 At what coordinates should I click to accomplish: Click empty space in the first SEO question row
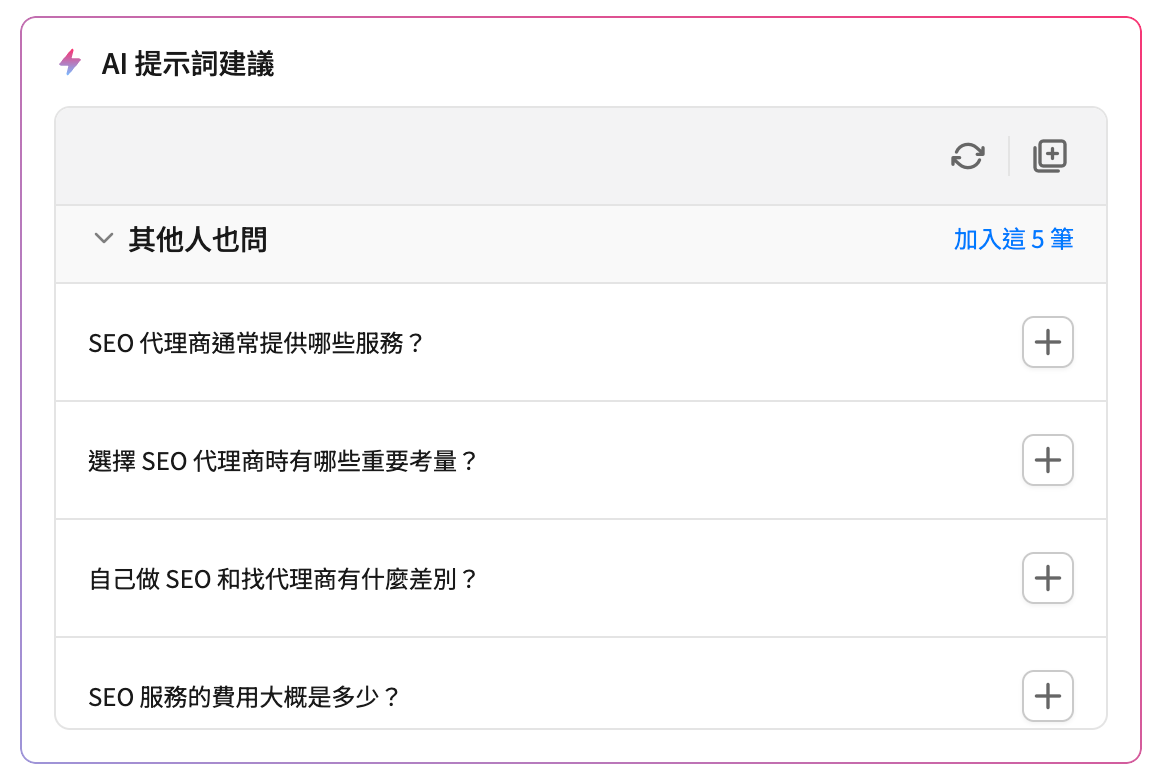(718, 342)
